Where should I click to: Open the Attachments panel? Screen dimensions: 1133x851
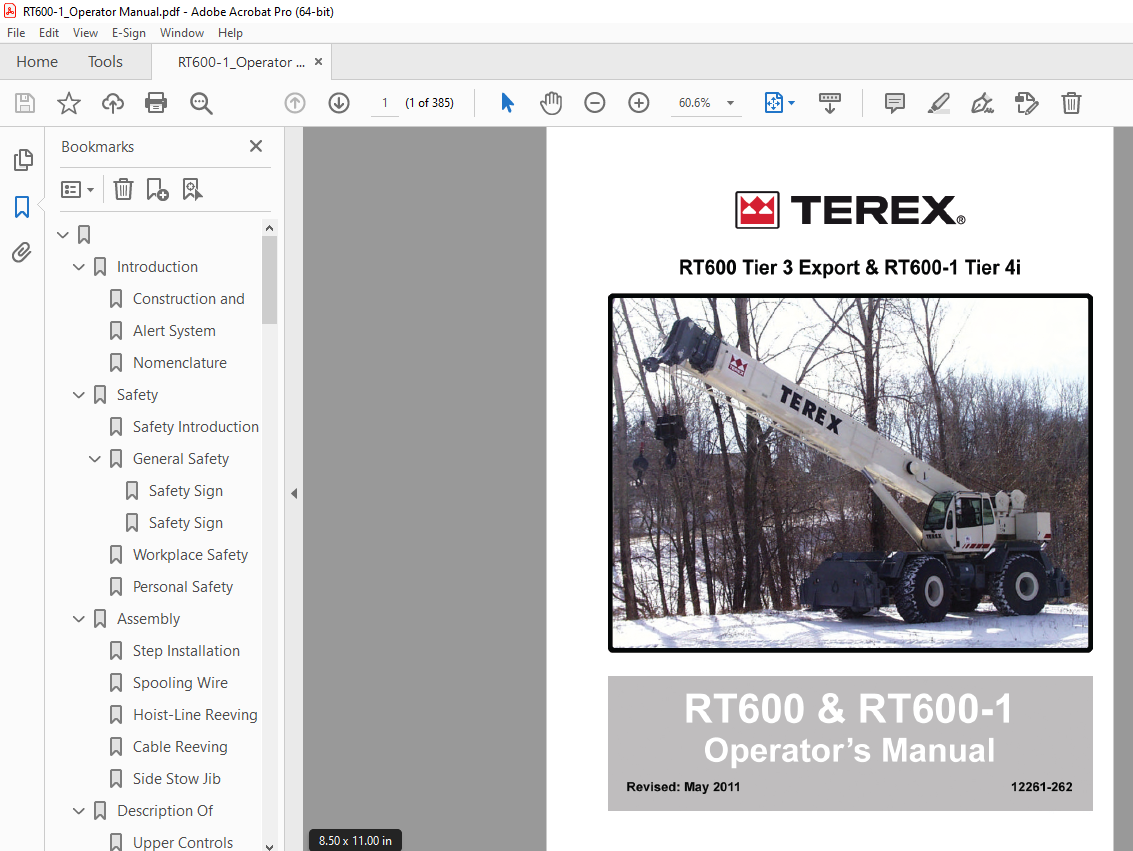22,252
